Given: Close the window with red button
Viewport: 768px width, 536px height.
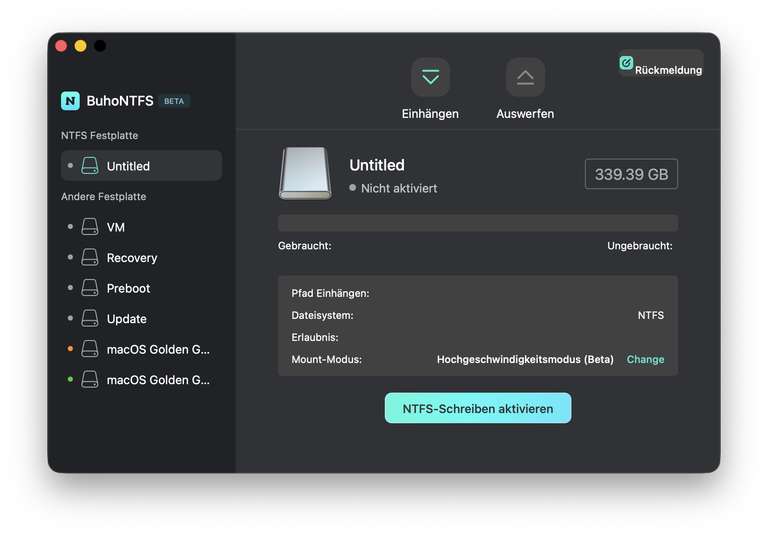Looking at the screenshot, I should [61, 46].
